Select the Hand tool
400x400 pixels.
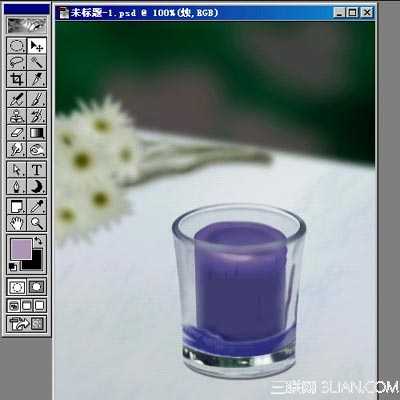pos(17,223)
